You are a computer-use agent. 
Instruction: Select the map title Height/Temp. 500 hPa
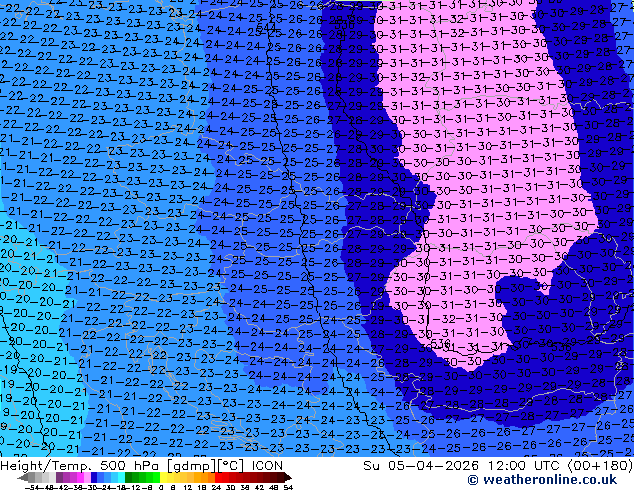[x=81, y=466]
